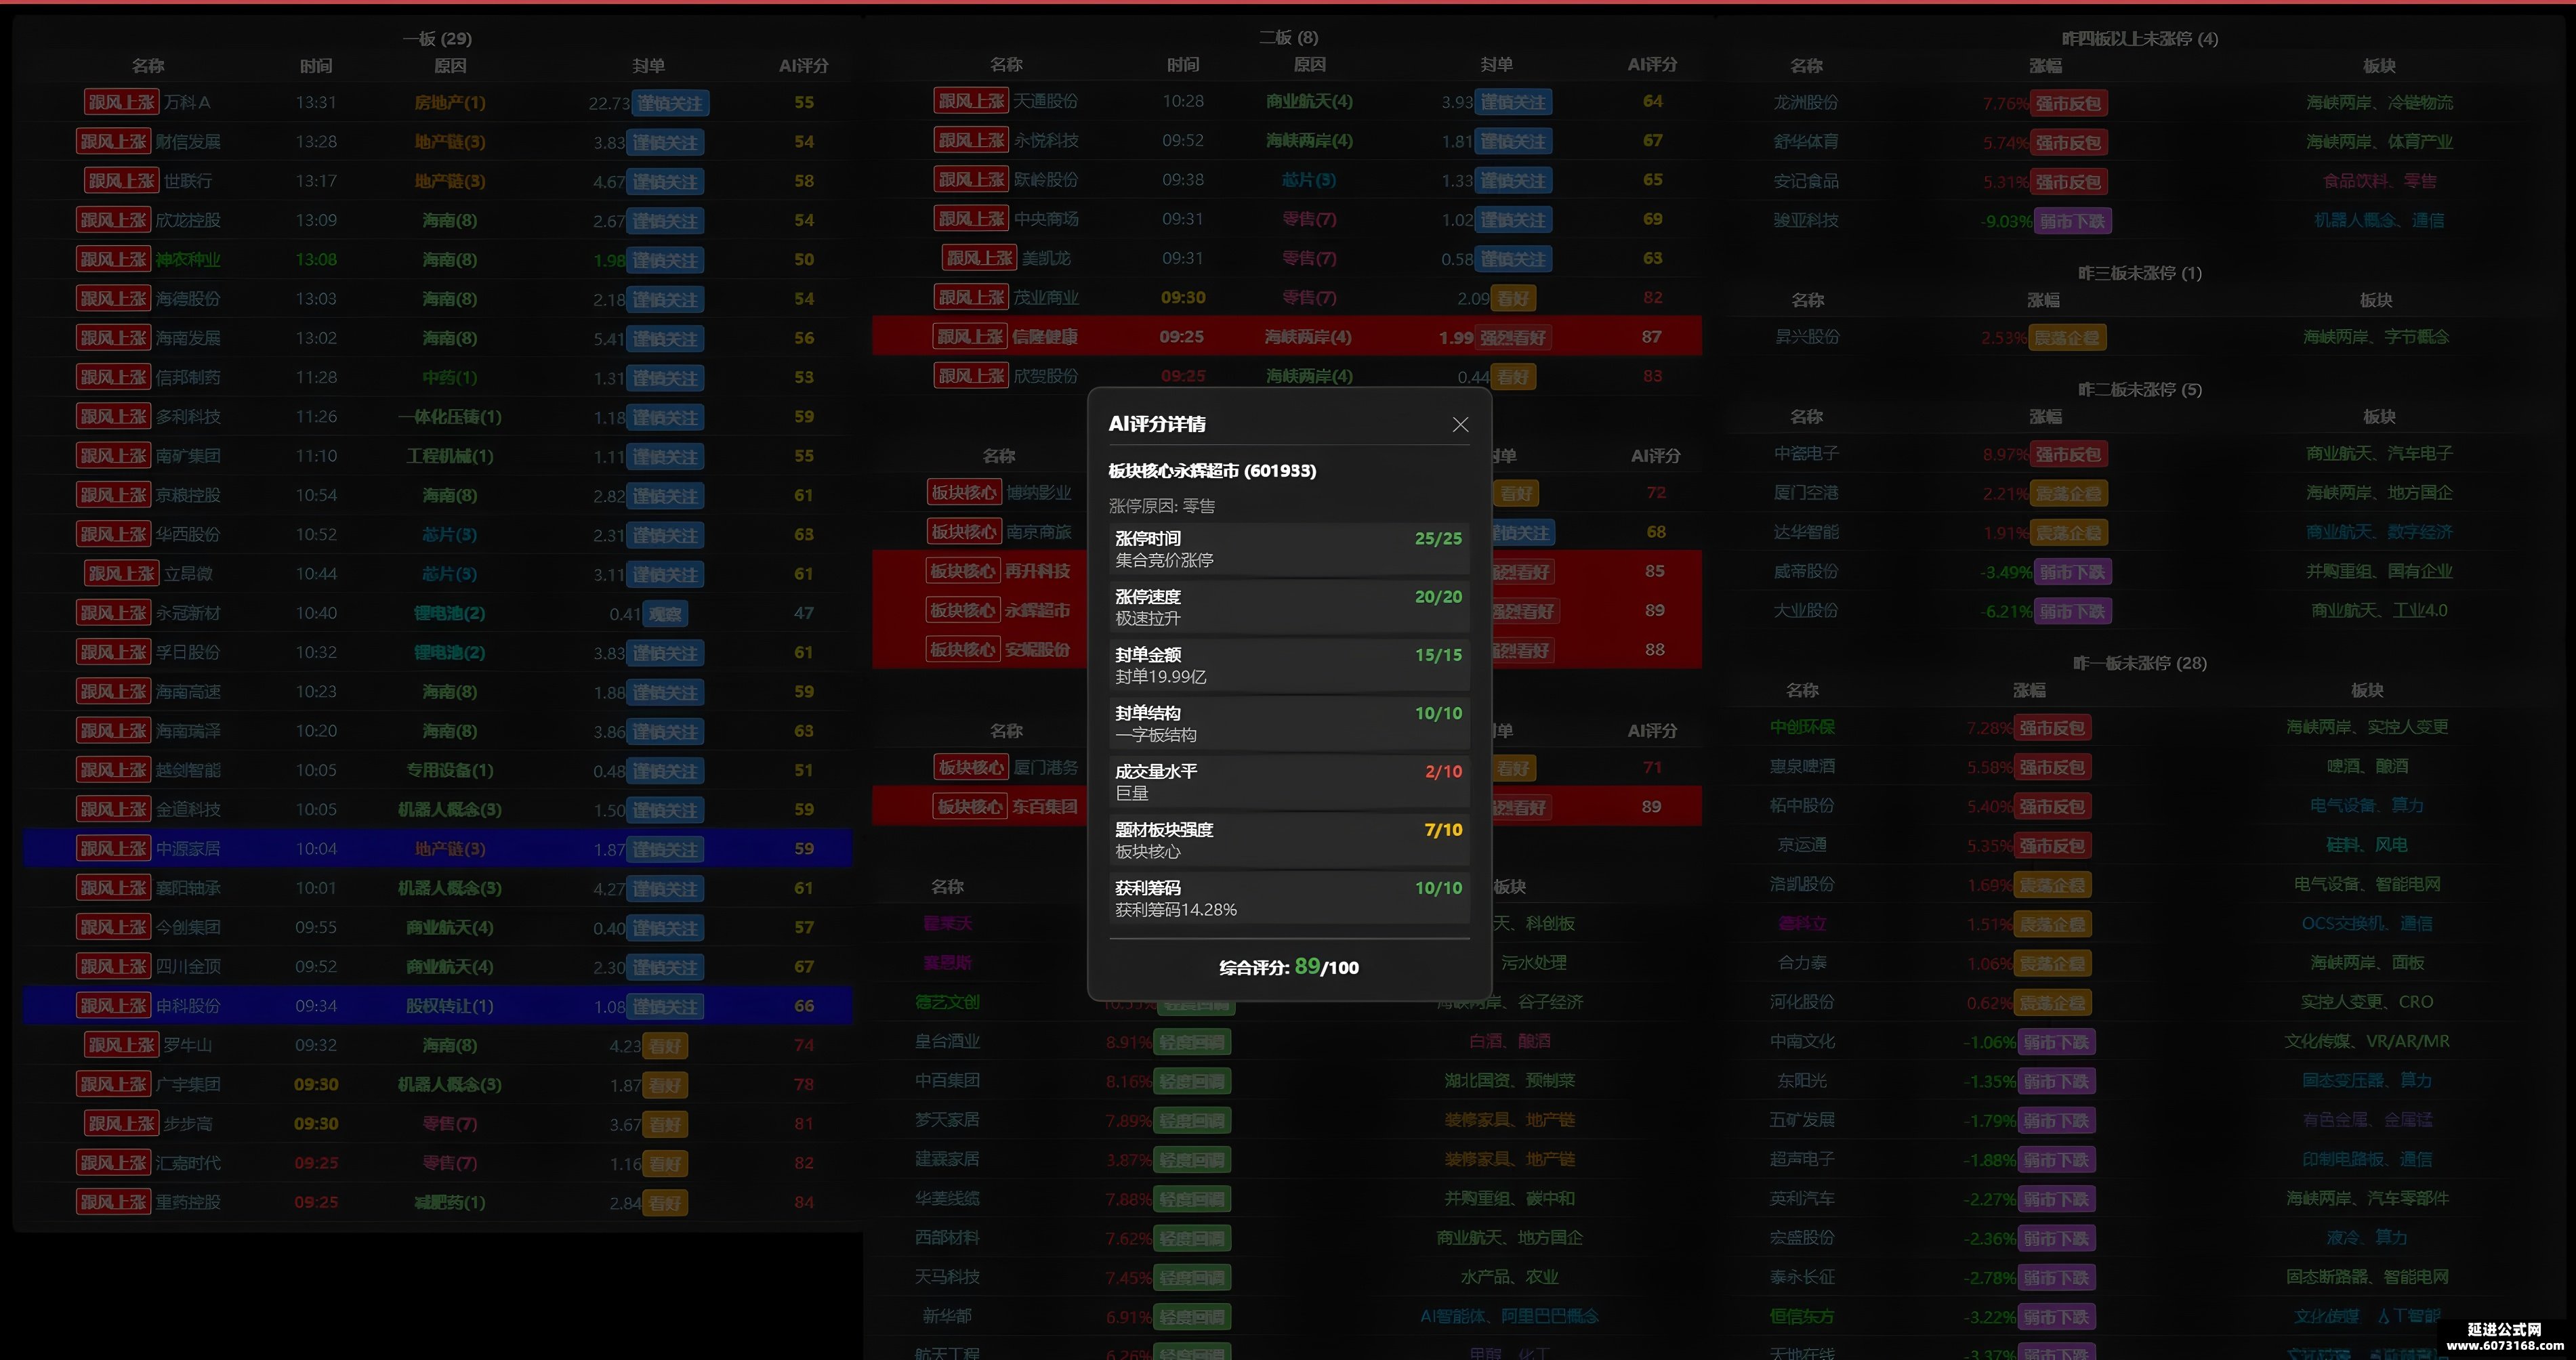Click the 跟风上涨 tag beside 天通股份

tap(971, 101)
